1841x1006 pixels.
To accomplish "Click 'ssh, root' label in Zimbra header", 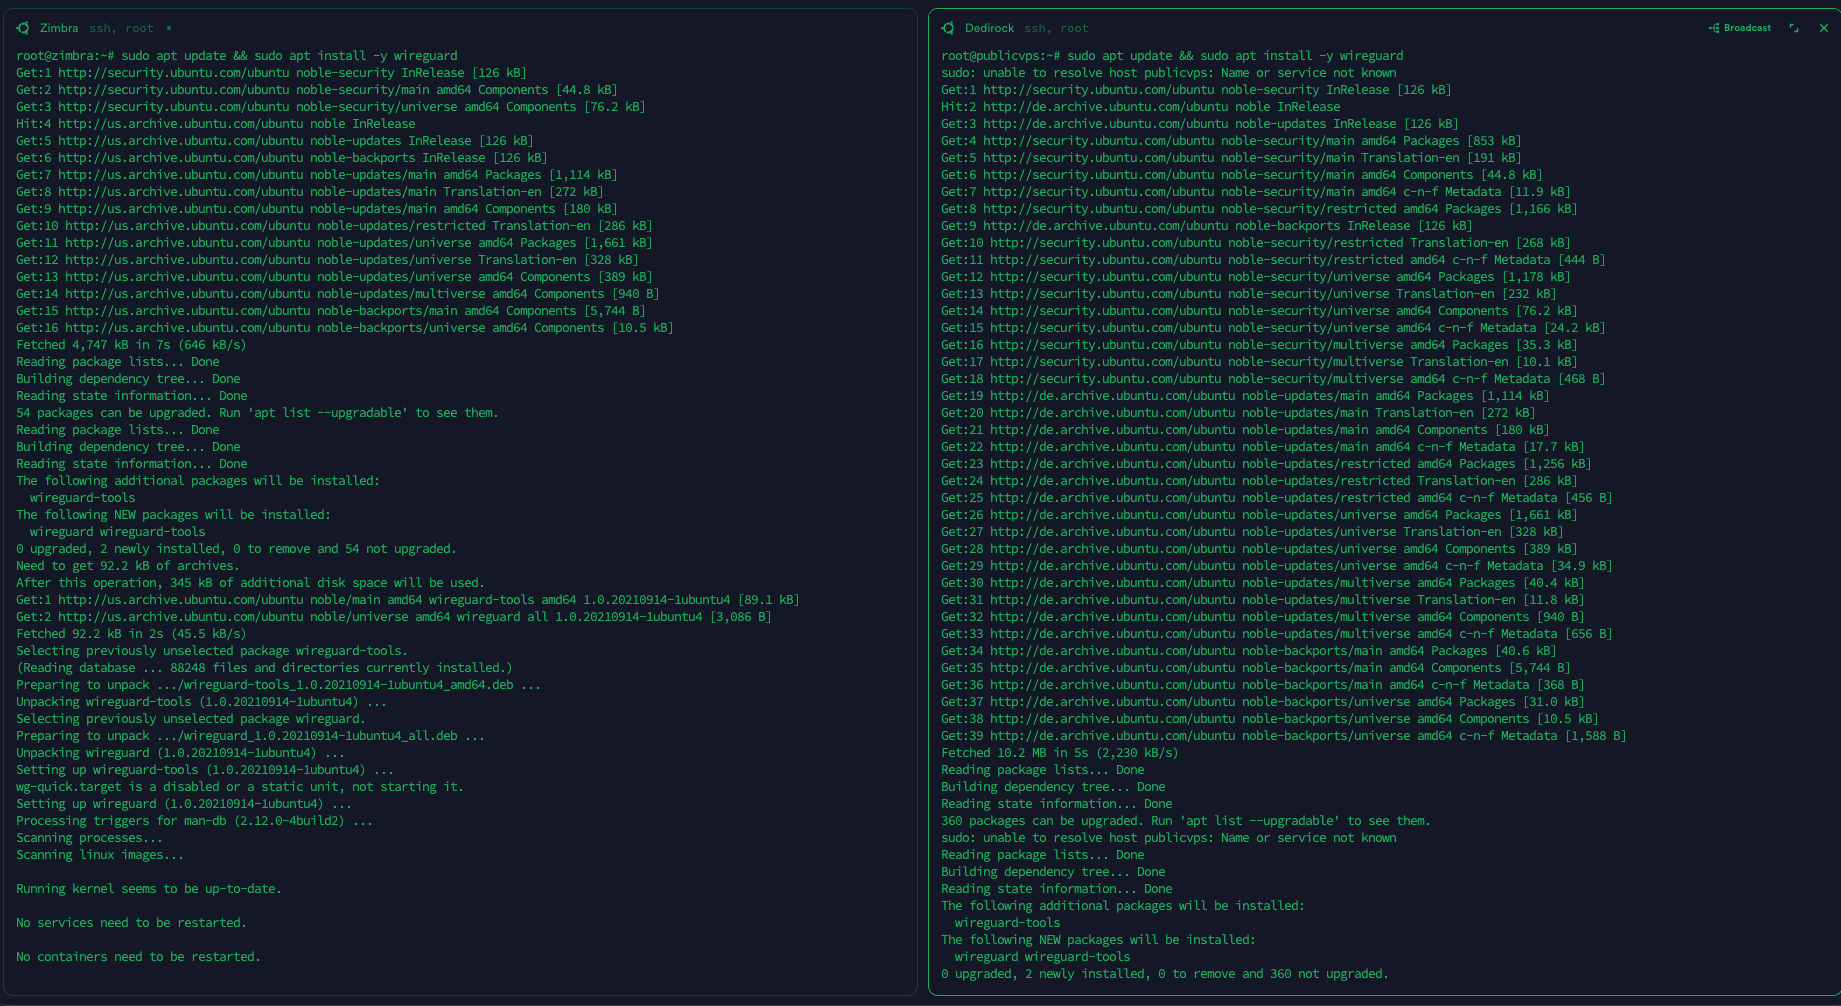I will pyautogui.click(x=121, y=28).
